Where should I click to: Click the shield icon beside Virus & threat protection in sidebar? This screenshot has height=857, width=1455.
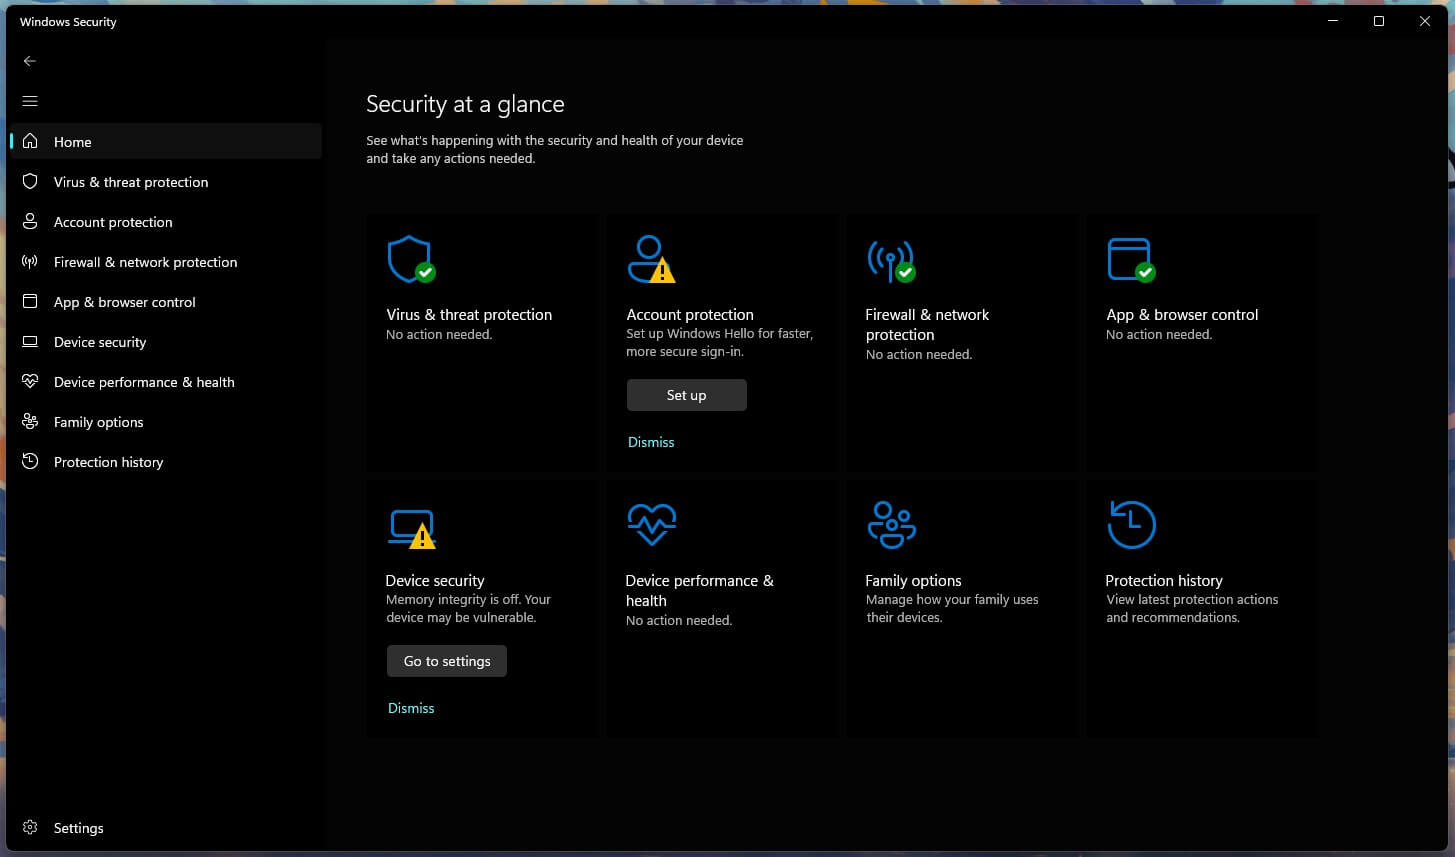click(x=30, y=181)
